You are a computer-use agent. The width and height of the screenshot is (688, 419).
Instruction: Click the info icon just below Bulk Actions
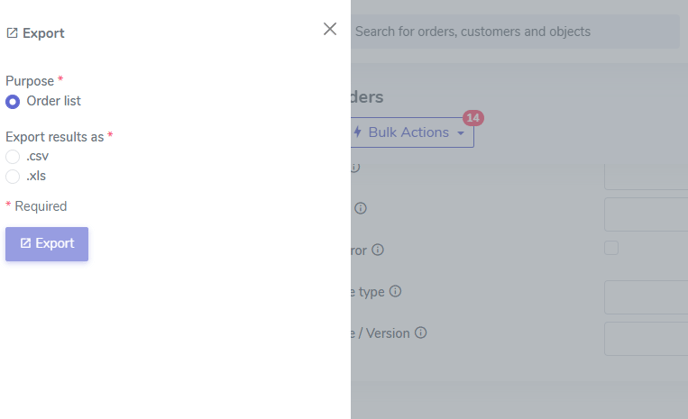355,167
